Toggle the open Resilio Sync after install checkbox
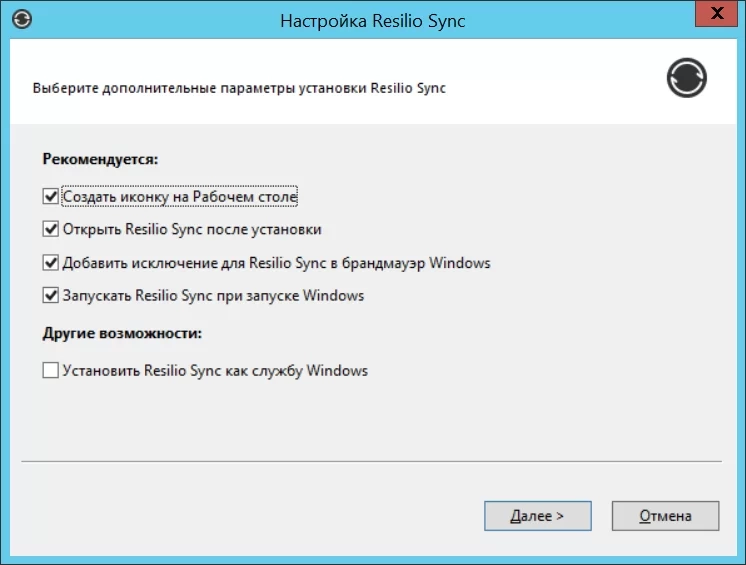The width and height of the screenshot is (746, 565). (51, 230)
